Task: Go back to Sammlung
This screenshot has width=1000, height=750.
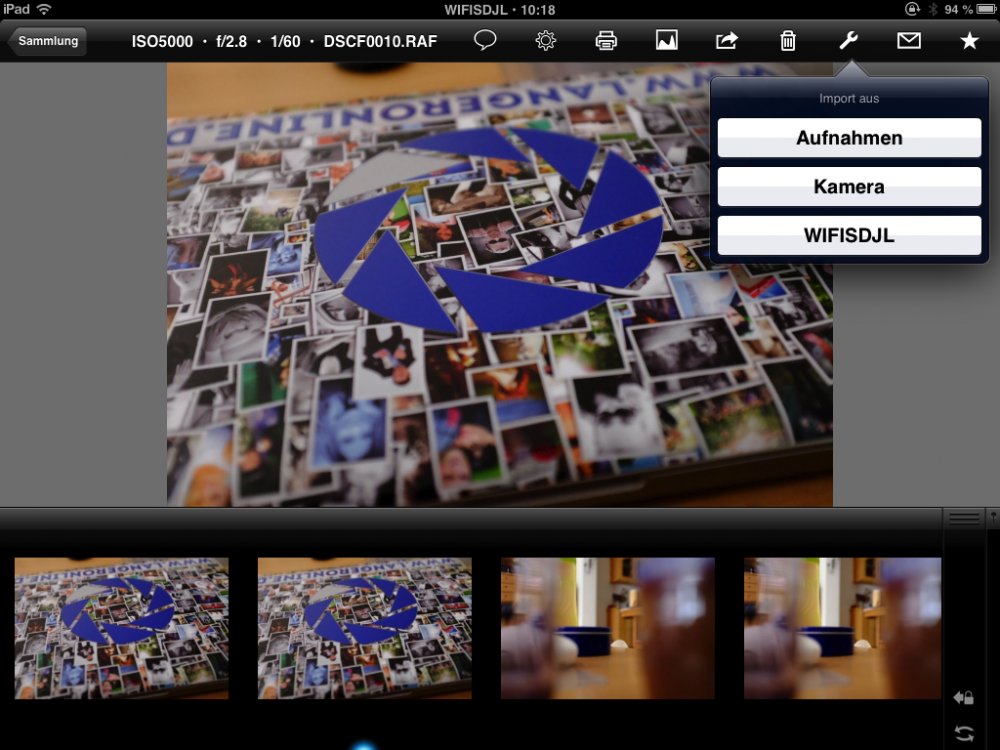Action: point(47,41)
